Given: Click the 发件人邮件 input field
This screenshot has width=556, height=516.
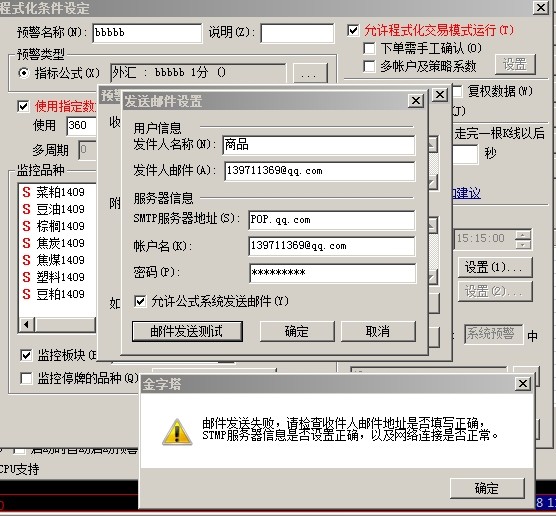Looking at the screenshot, I should tap(319, 171).
